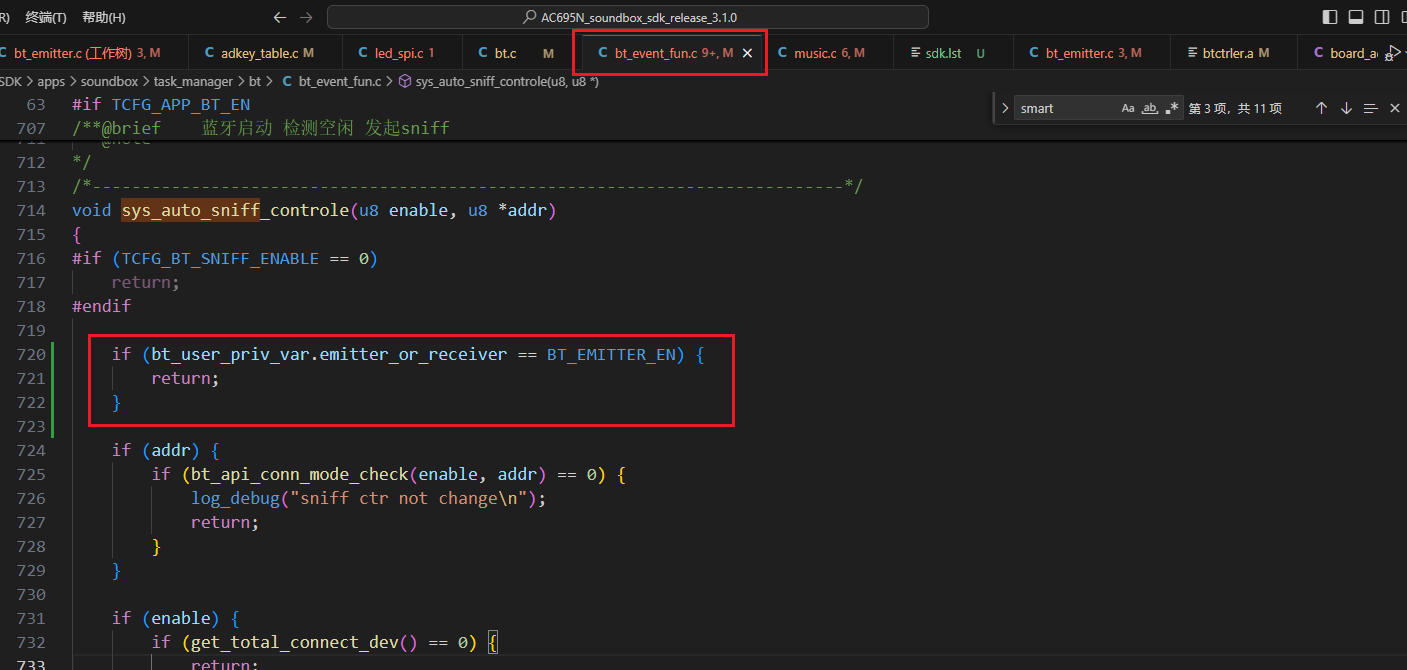Toggle Match Case in the find widget
The image size is (1407, 670).
tap(1128, 108)
